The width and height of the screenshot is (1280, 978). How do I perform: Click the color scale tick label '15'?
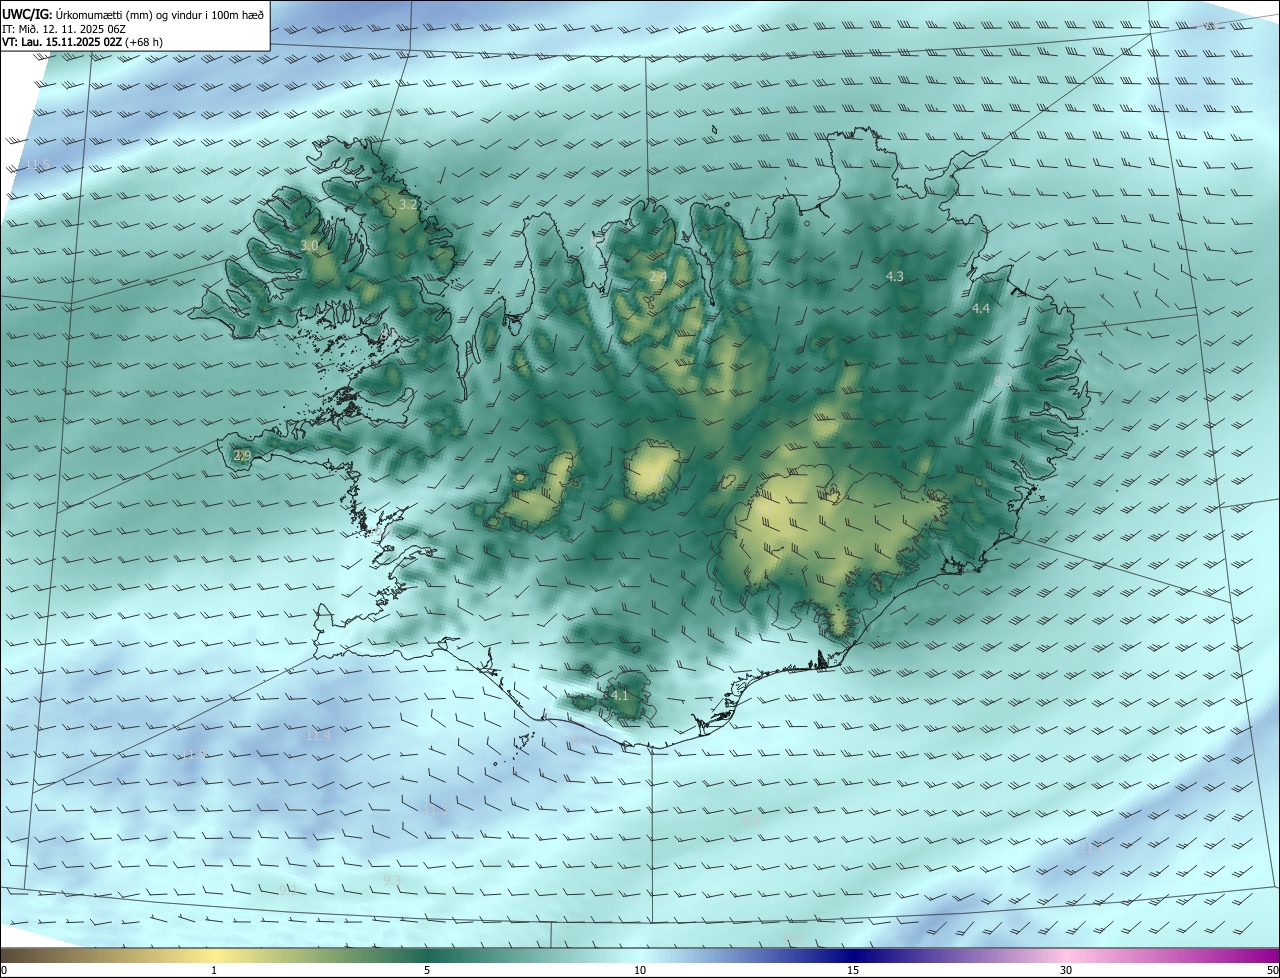853,970
